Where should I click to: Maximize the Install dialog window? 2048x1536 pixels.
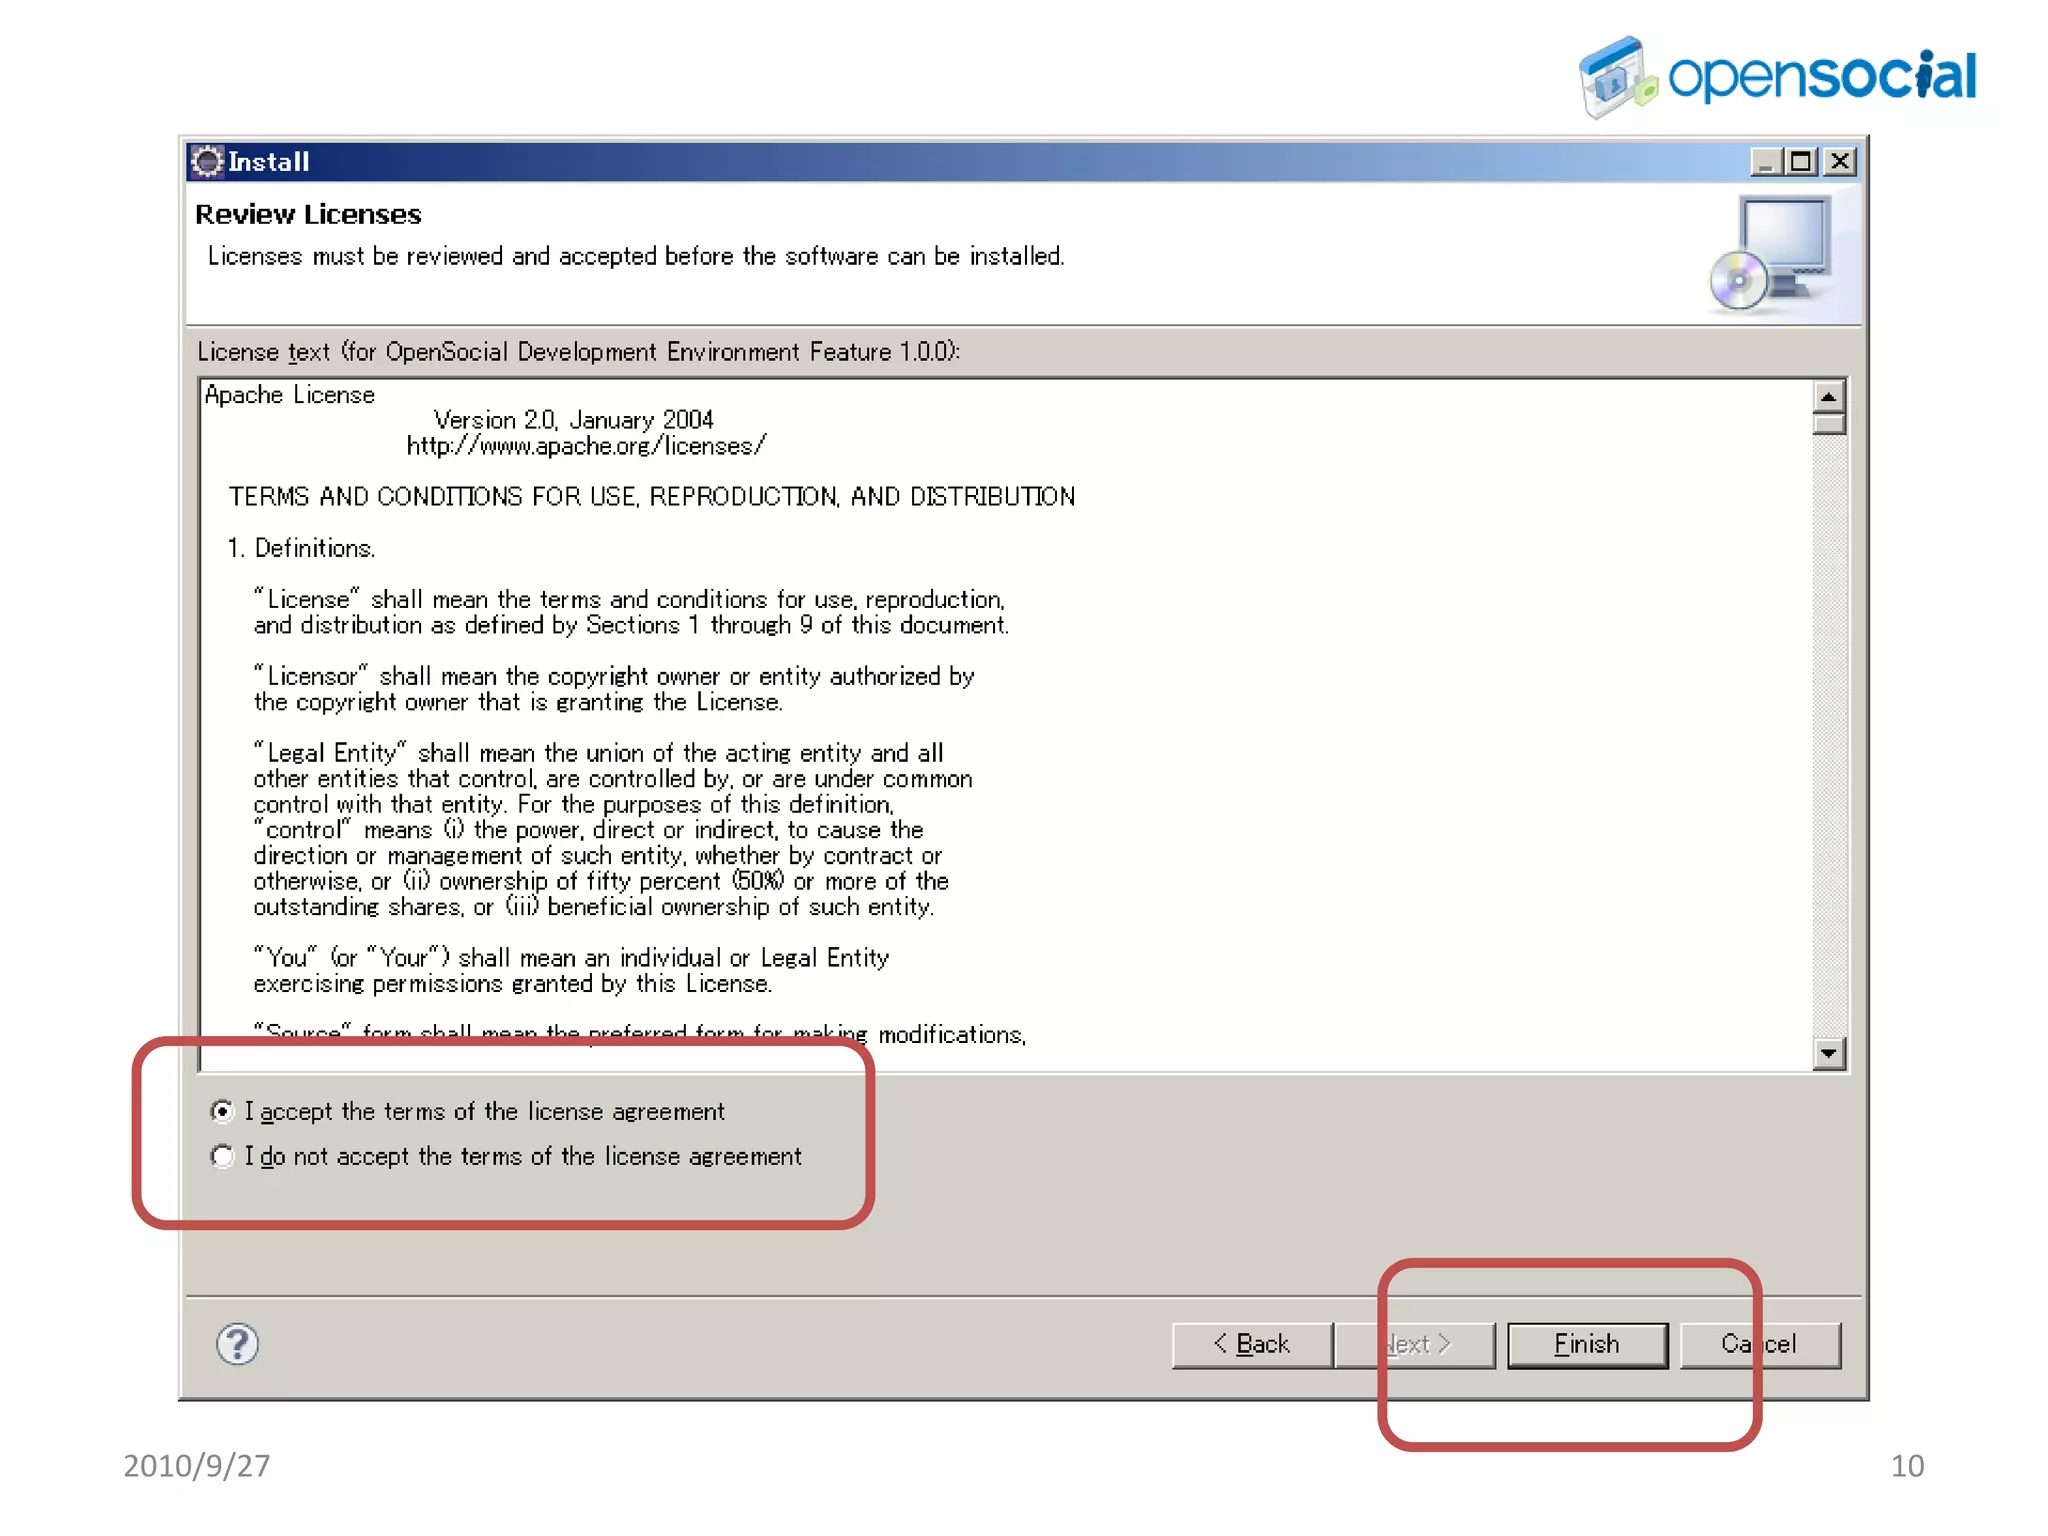1802,162
